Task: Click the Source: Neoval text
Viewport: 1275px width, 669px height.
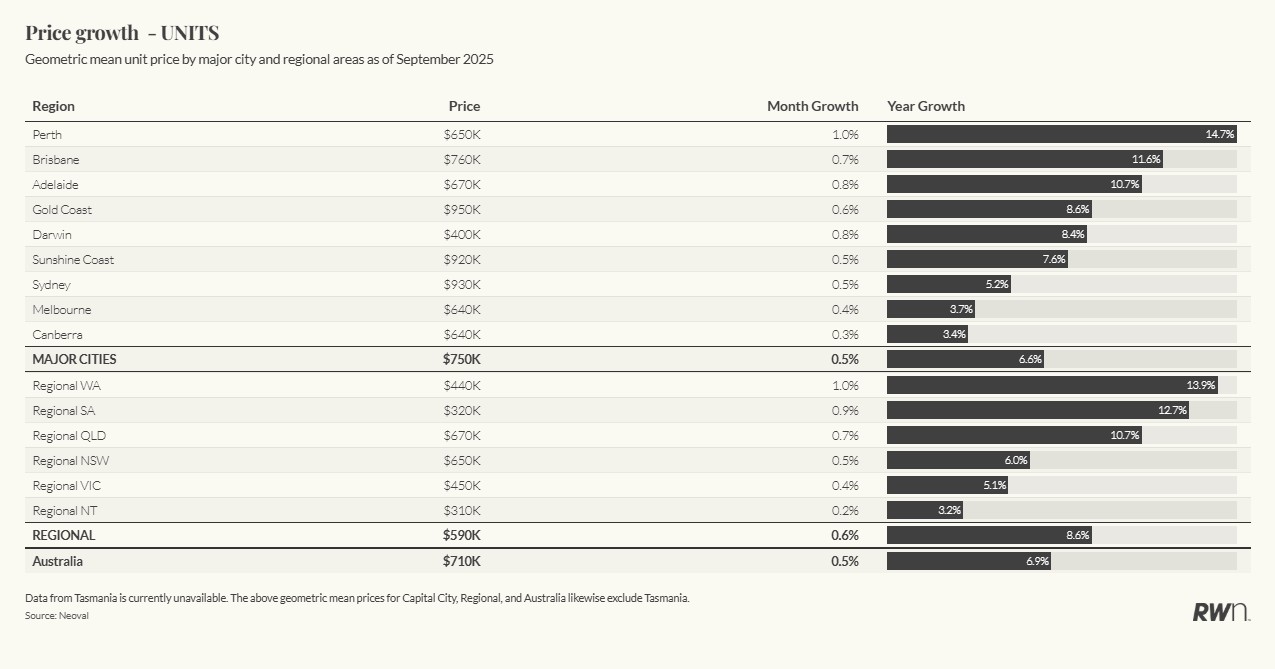Action: click(x=56, y=616)
